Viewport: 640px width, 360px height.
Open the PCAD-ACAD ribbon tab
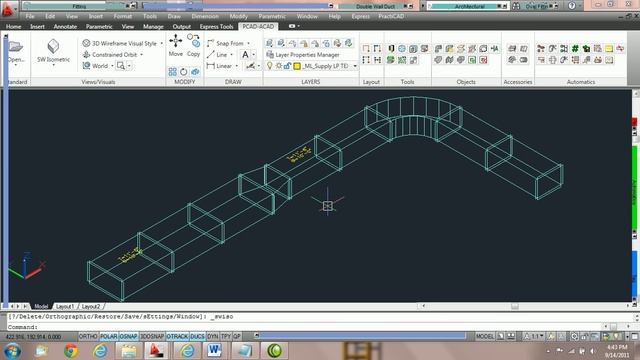pos(258,27)
